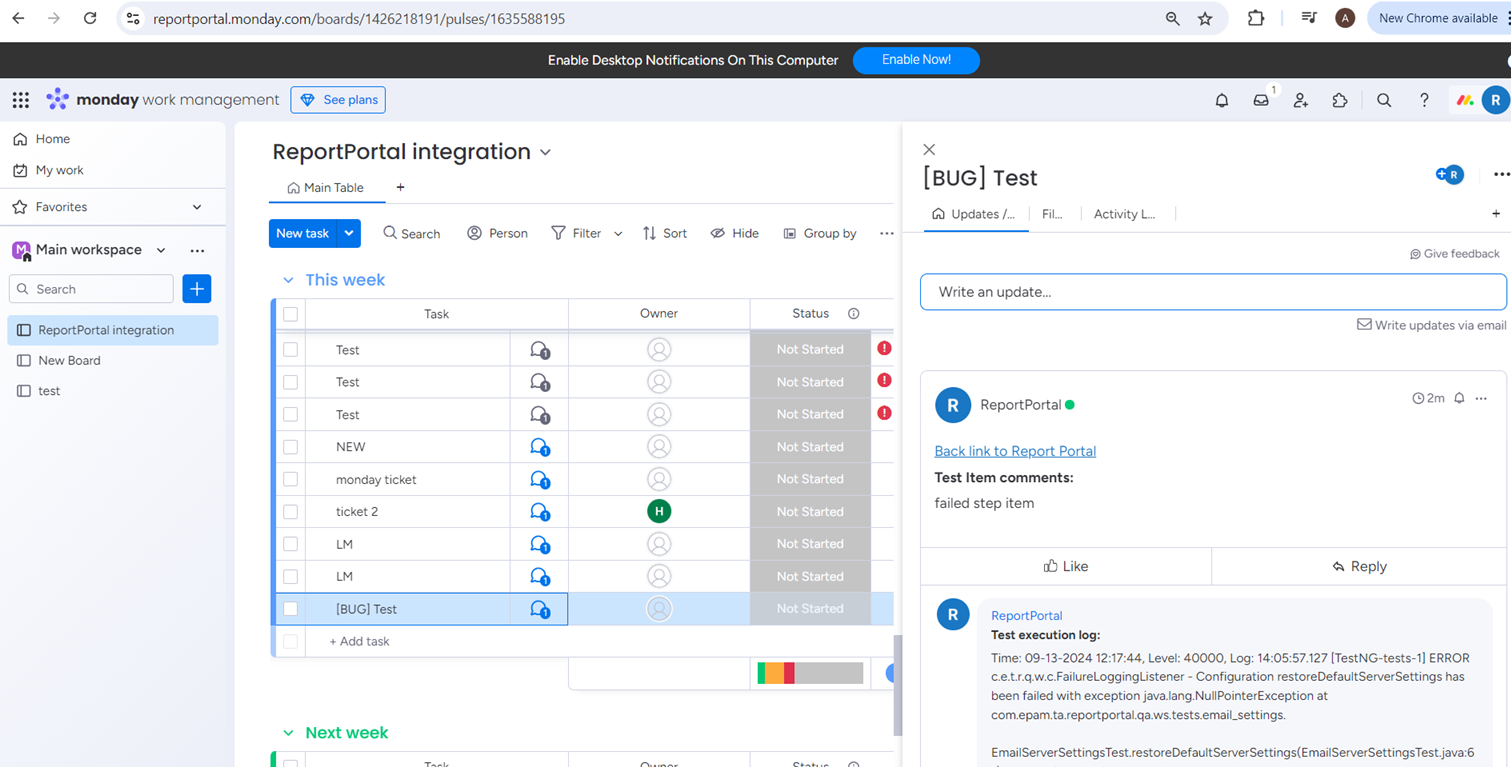The width and height of the screenshot is (1511, 767).
Task: Click the colored status battery bar
Action: click(809, 673)
